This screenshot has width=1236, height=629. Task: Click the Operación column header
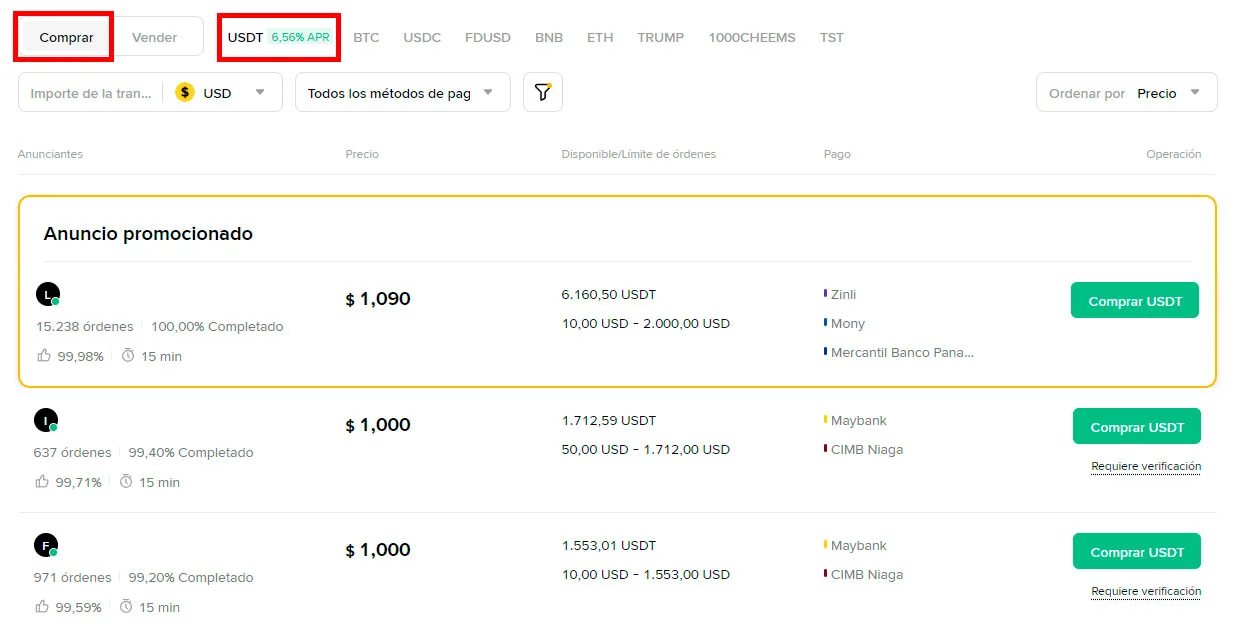pyautogui.click(x=1174, y=154)
